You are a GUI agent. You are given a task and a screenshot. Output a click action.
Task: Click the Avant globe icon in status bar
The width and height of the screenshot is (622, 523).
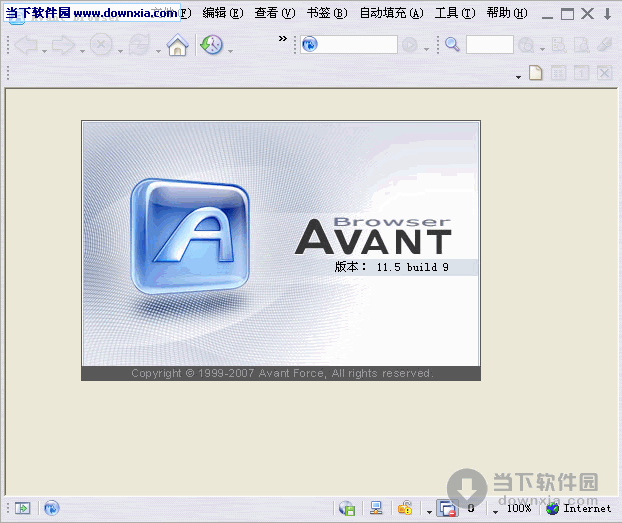pos(51,508)
